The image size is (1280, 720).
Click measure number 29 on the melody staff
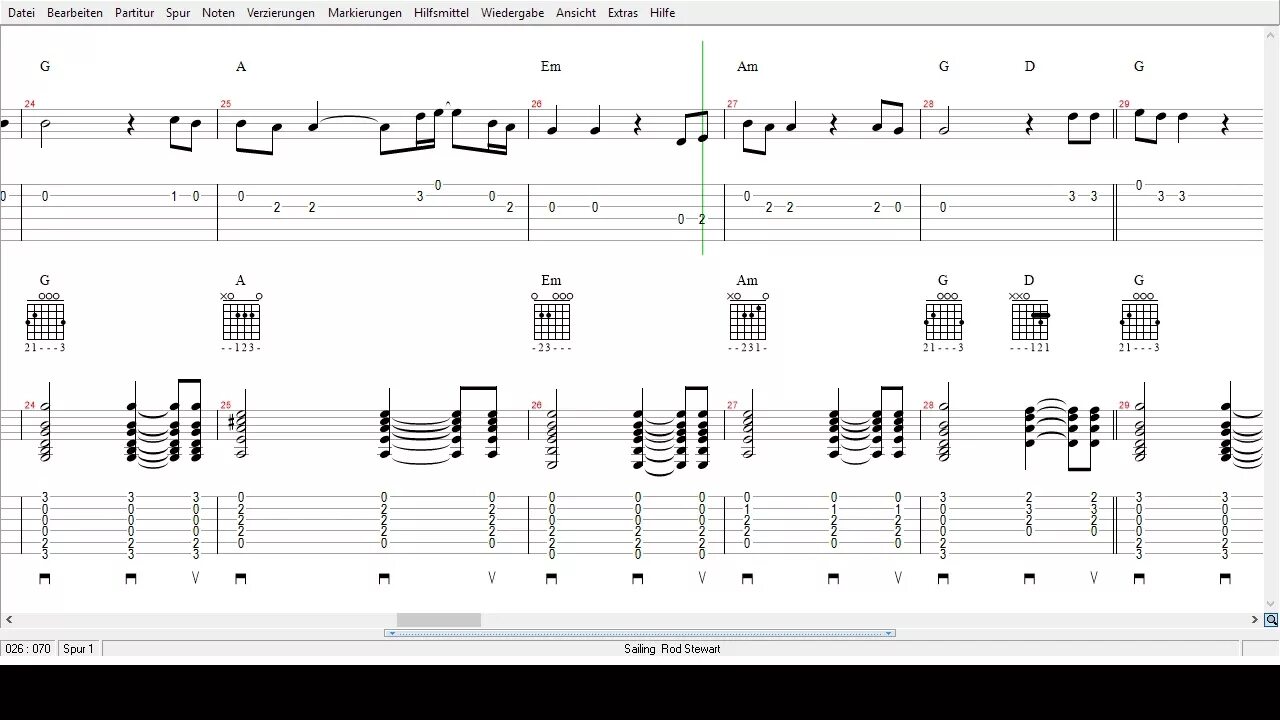pyautogui.click(x=1125, y=104)
